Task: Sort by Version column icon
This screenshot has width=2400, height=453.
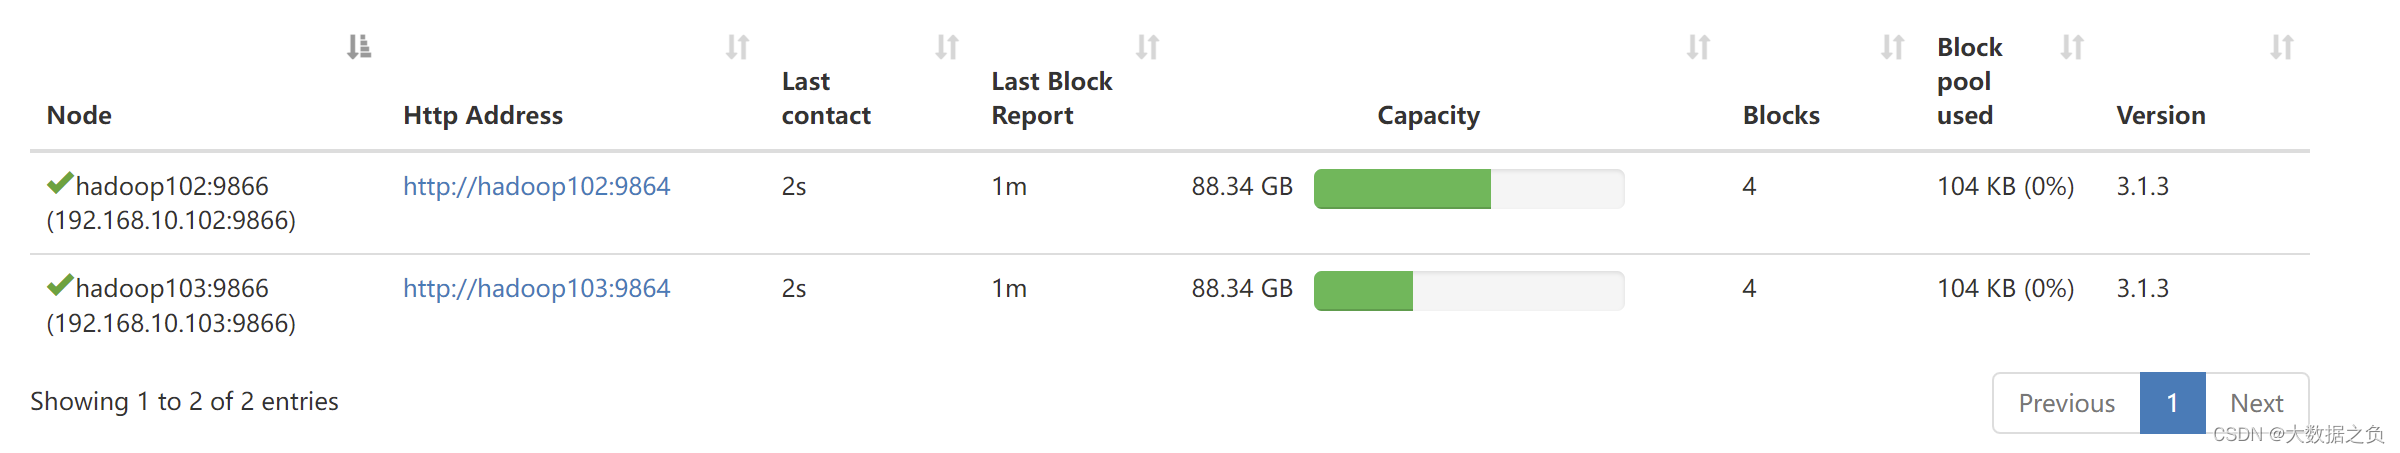Action: click(2282, 47)
